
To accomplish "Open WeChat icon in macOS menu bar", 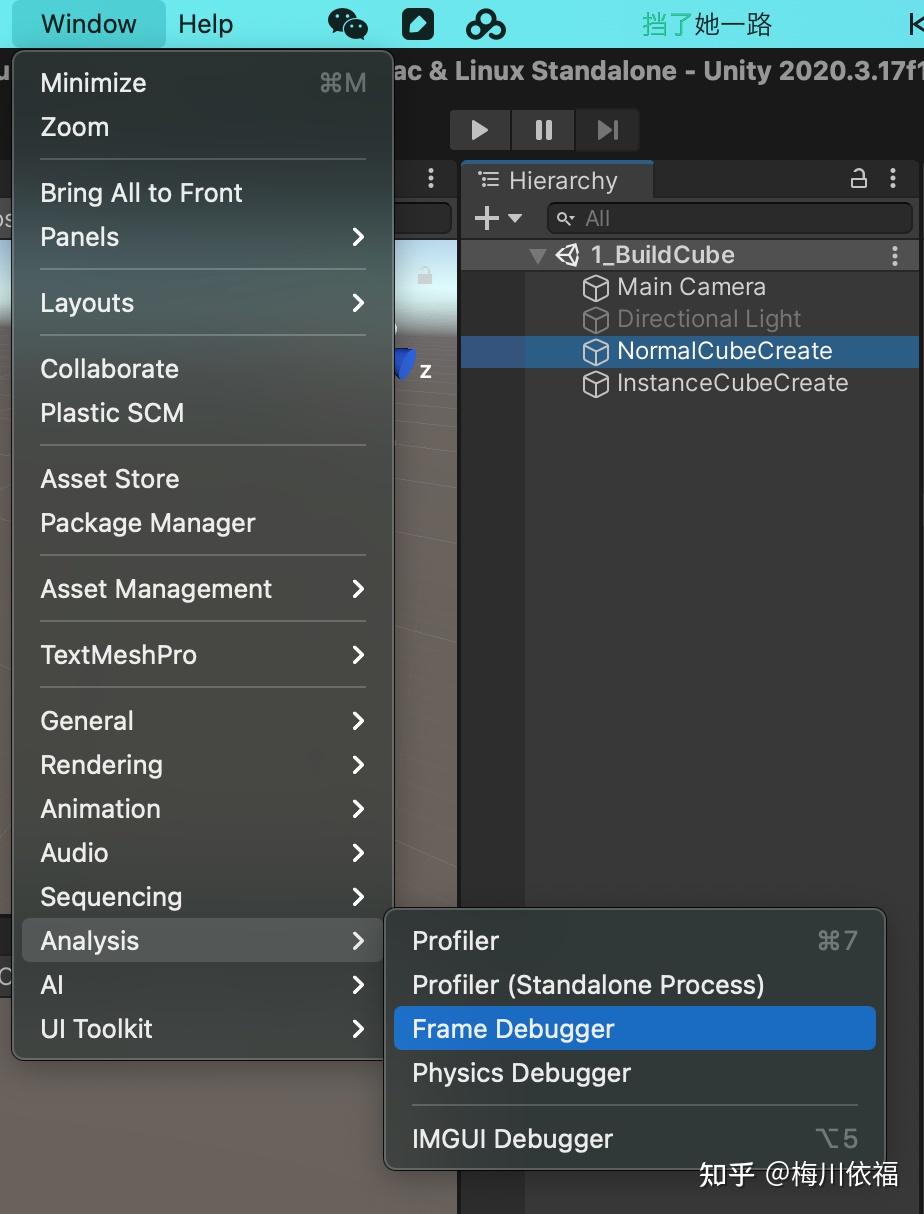I will [348, 24].
